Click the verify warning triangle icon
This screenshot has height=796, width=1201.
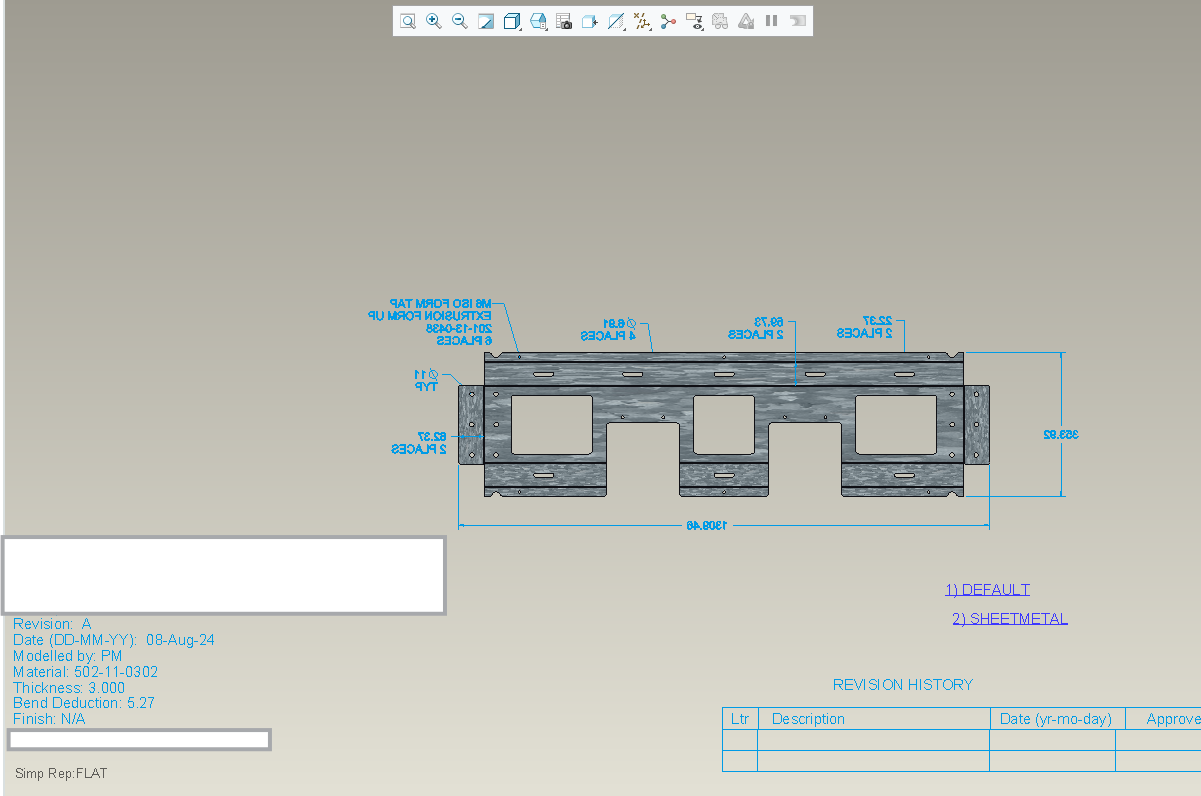(x=746, y=20)
